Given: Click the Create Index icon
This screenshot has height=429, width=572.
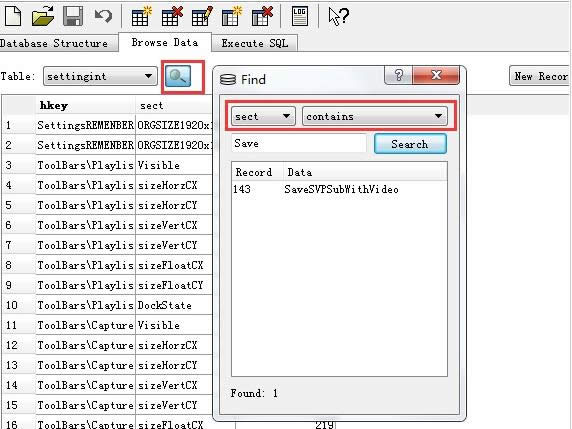Looking at the screenshot, I should click(232, 16).
